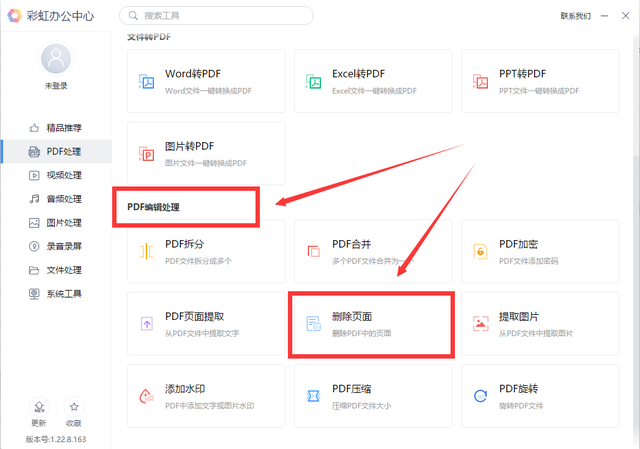Open the PPT转PDF tool card
The height and width of the screenshot is (449, 640).
click(540, 81)
